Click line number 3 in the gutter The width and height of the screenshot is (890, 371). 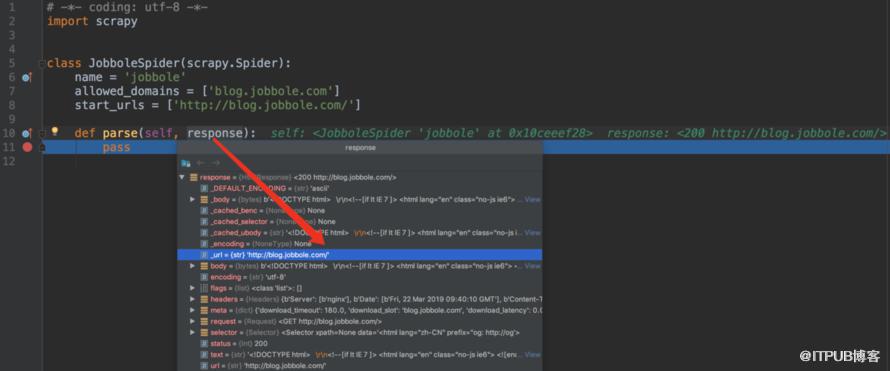click(11, 36)
